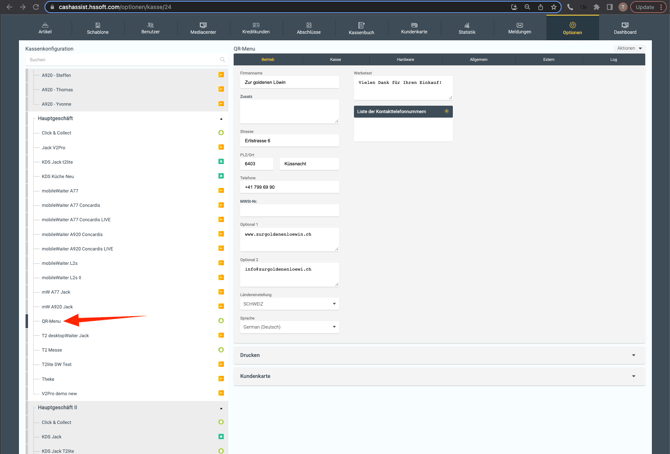Open the Artikel section in top navigation
The height and width of the screenshot is (454, 670).
click(45, 28)
